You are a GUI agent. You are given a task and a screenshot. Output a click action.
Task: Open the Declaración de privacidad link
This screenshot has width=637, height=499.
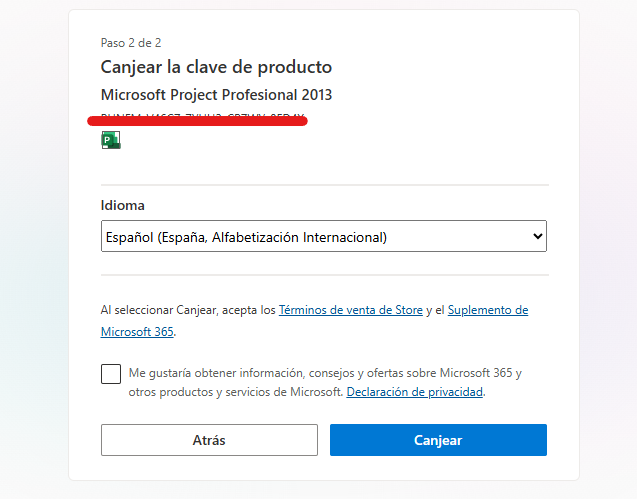tap(414, 392)
